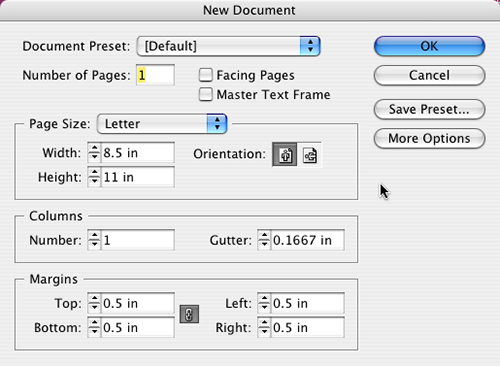Click the Cancel button
The width and height of the screenshot is (500, 366).
[x=429, y=75]
